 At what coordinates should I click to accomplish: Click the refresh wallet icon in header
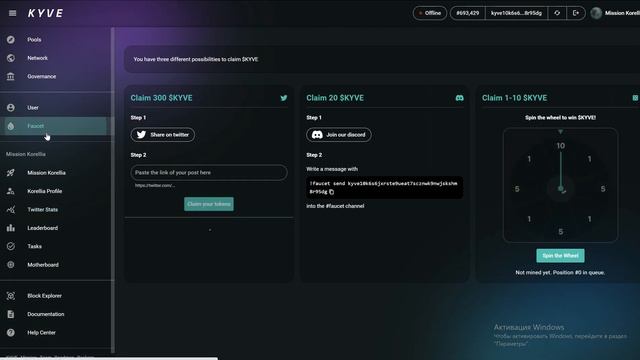point(557,13)
